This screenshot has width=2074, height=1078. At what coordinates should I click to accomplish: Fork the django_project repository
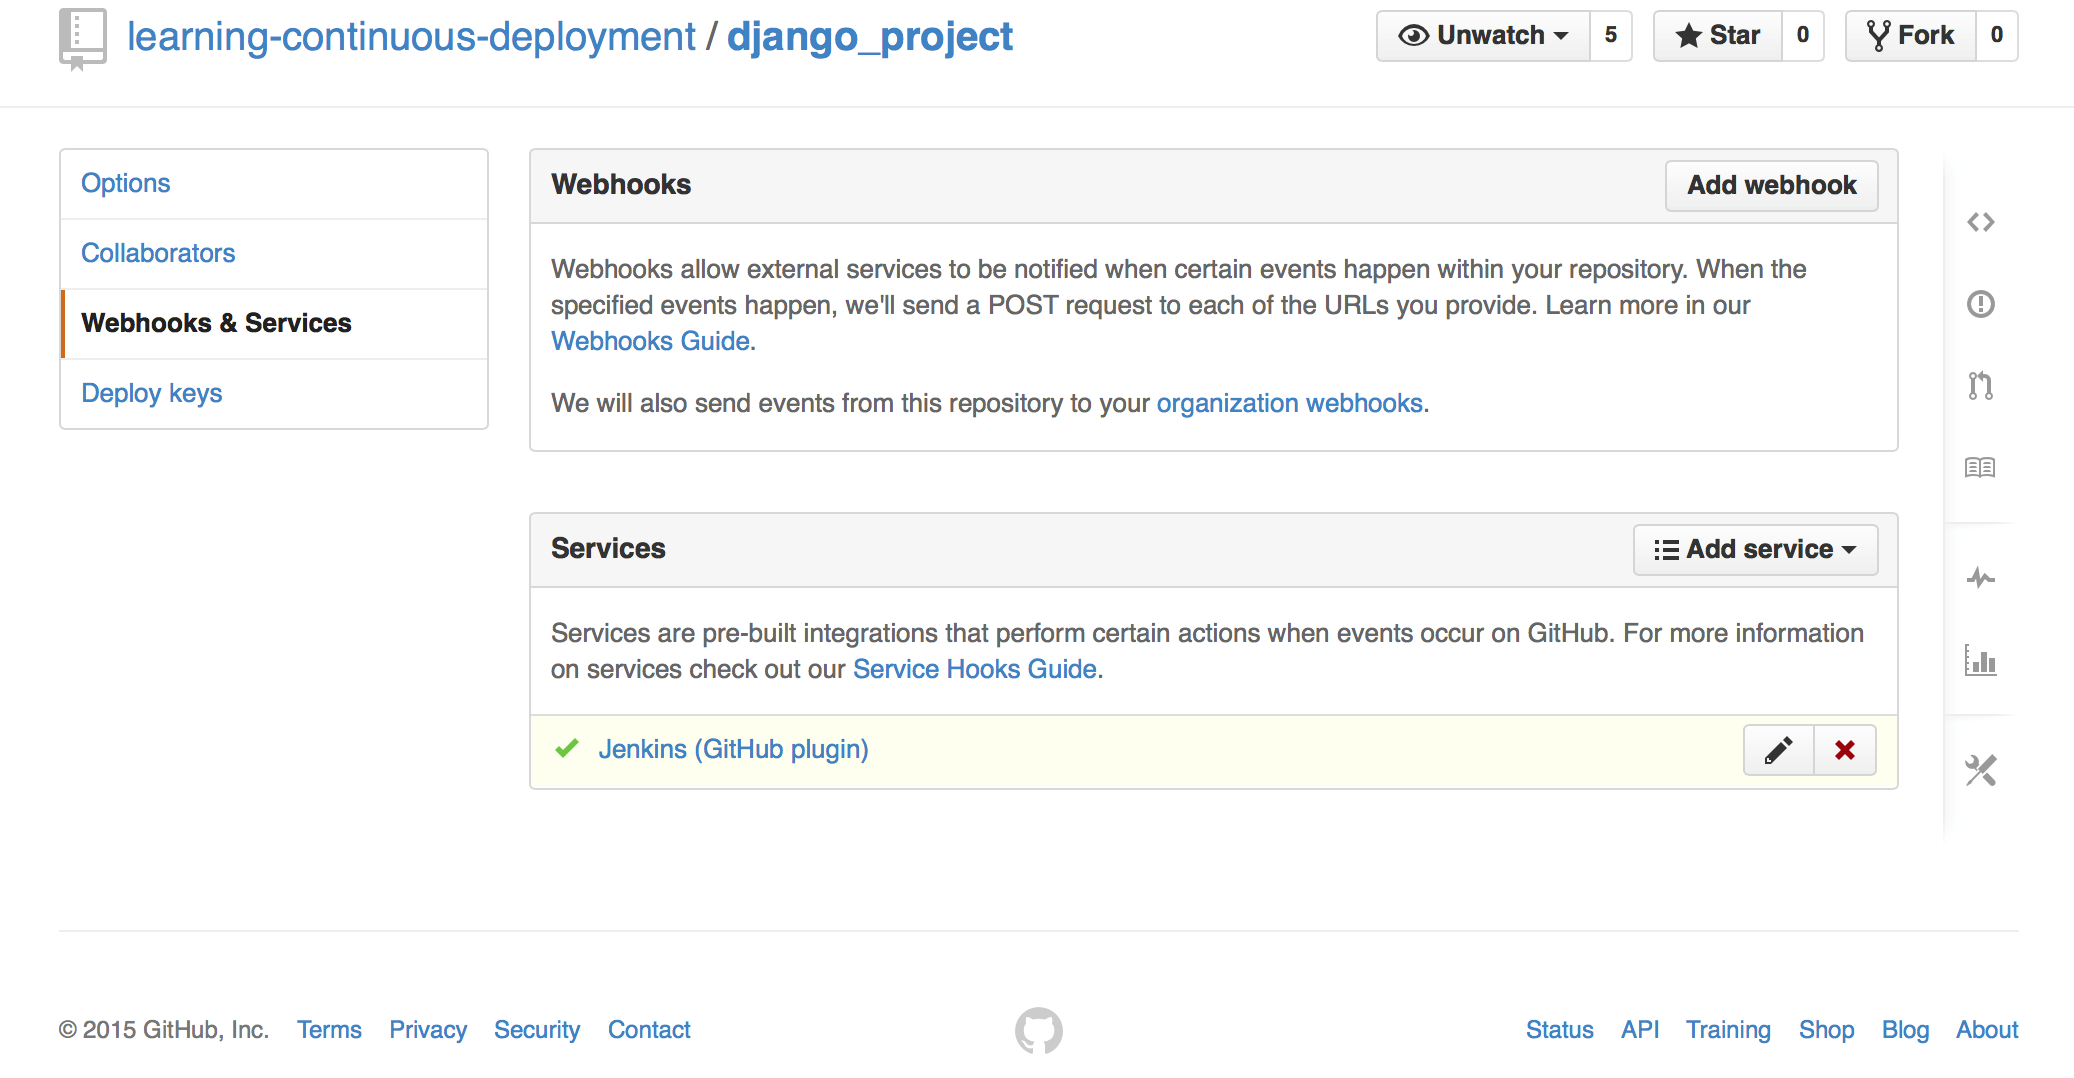1910,36
